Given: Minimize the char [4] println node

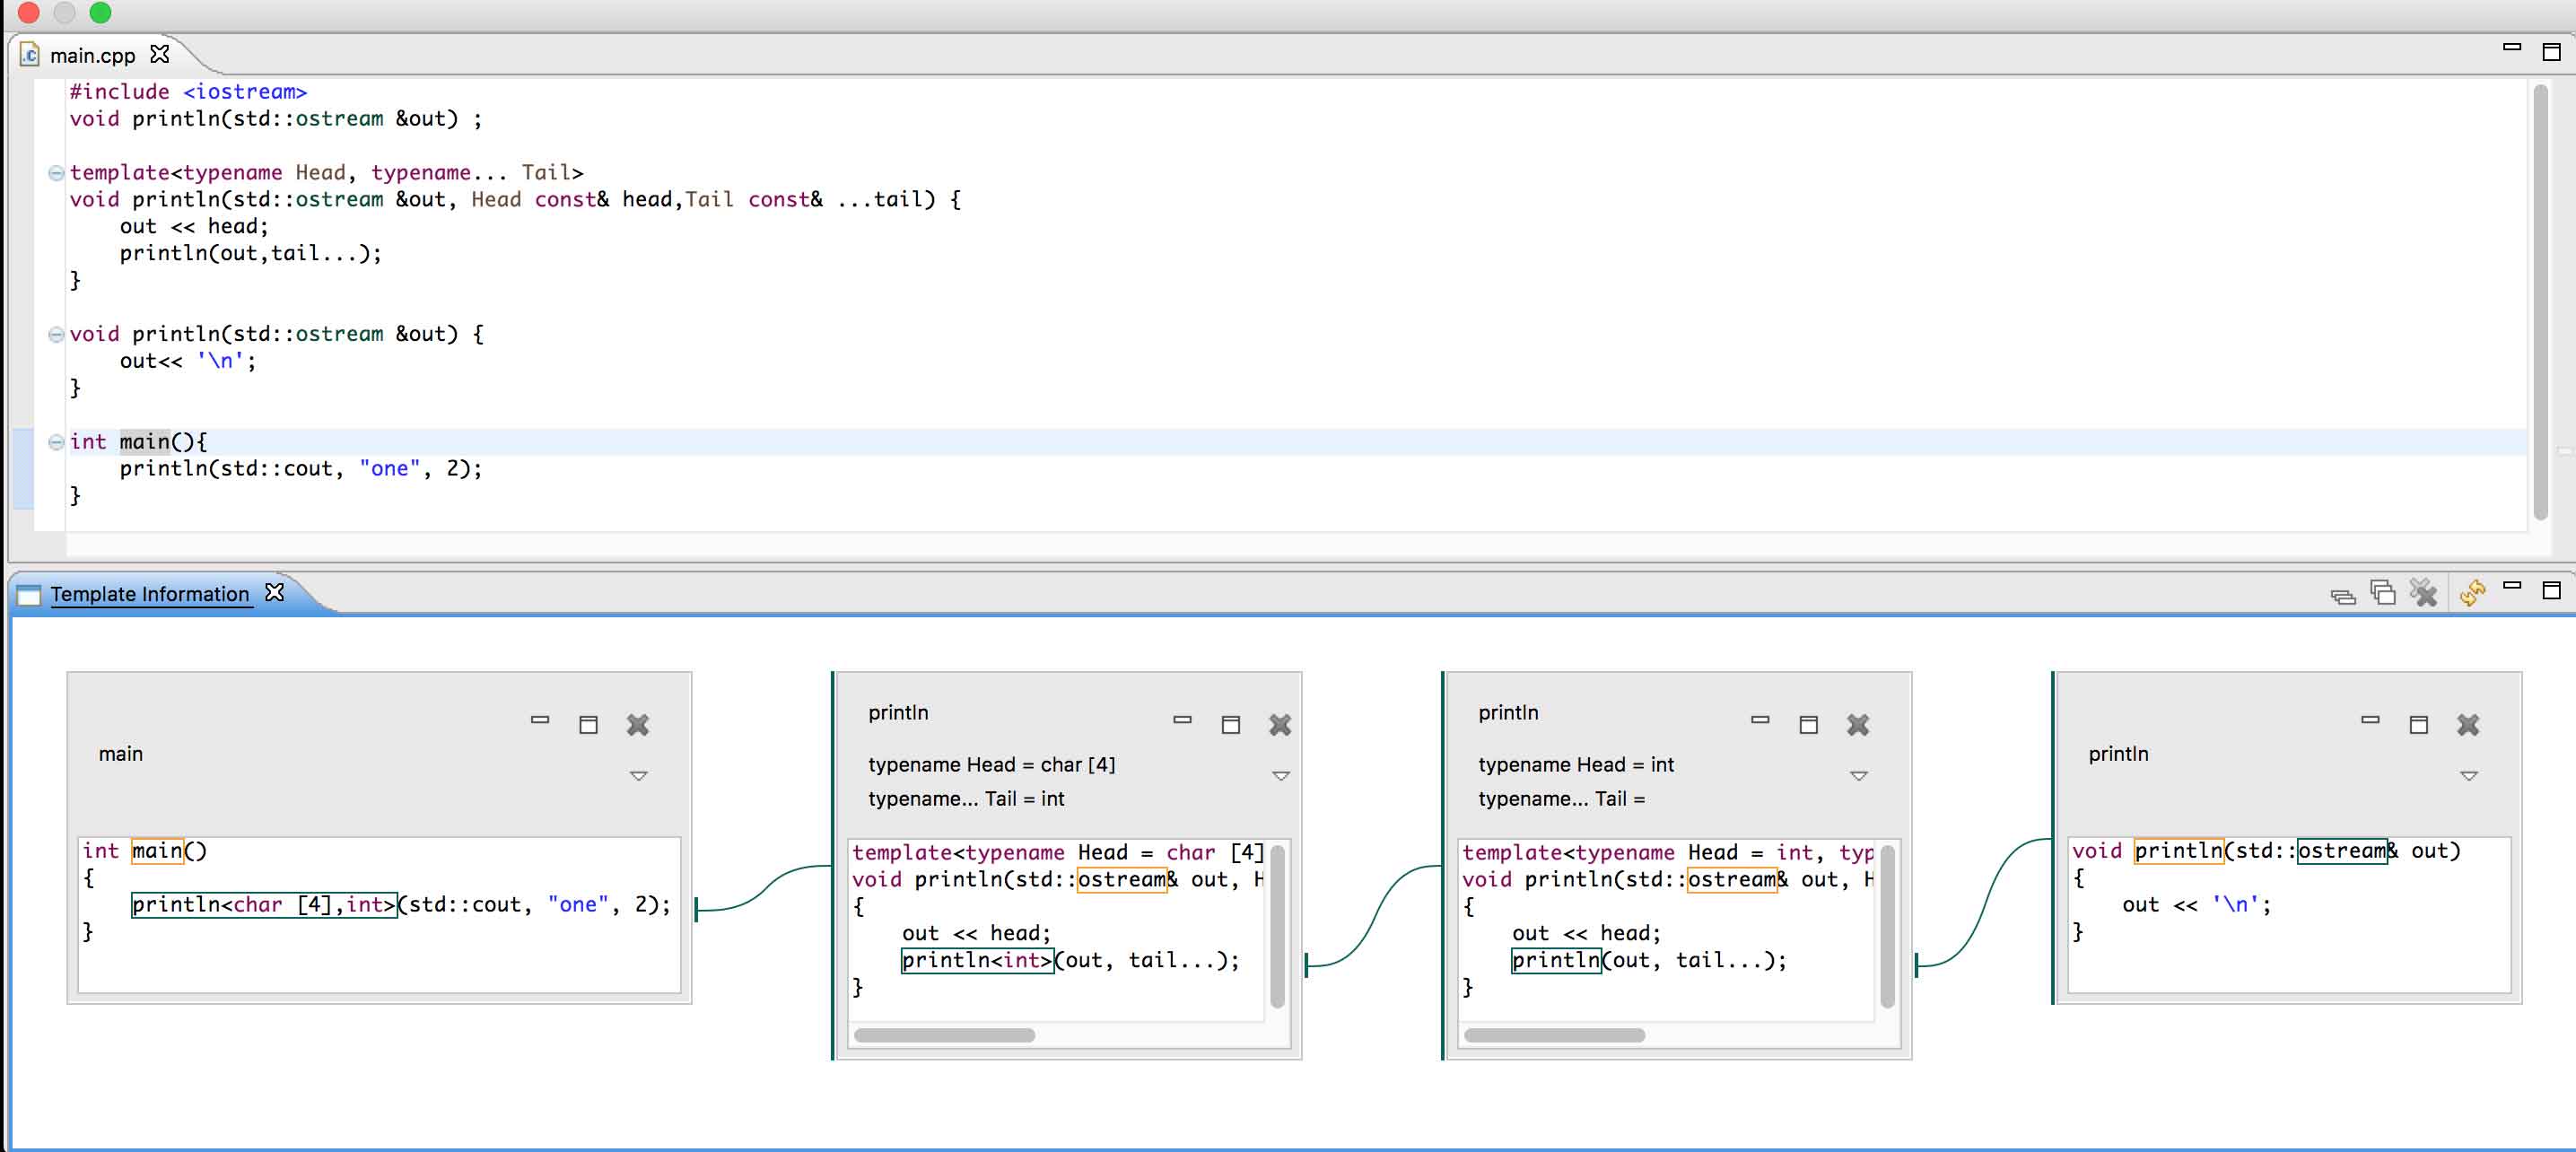Looking at the screenshot, I should (1182, 720).
